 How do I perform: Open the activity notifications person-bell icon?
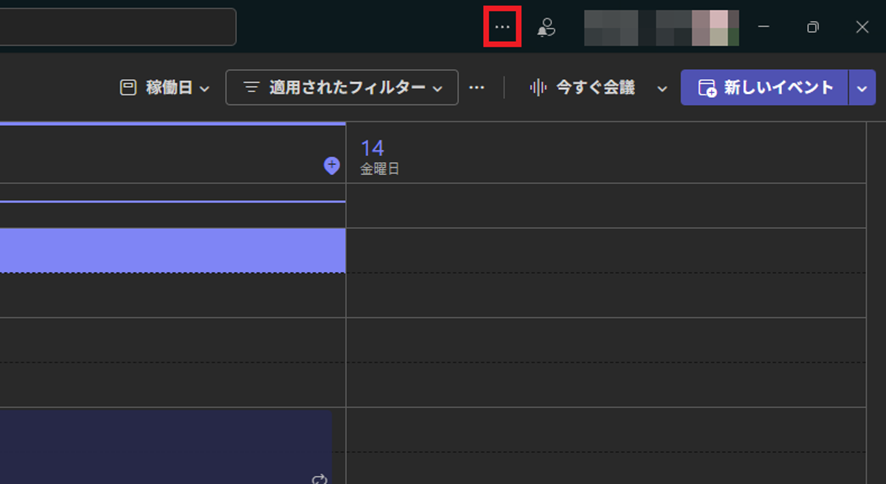546,27
